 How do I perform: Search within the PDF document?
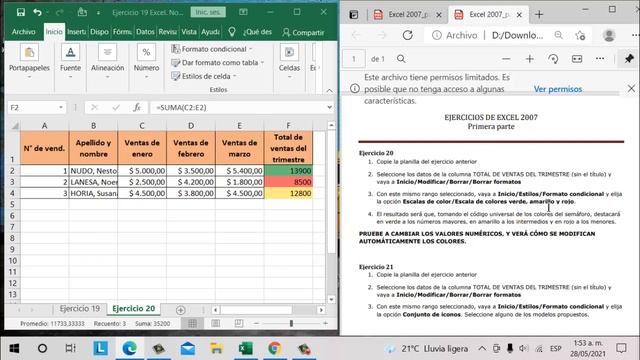click(401, 59)
